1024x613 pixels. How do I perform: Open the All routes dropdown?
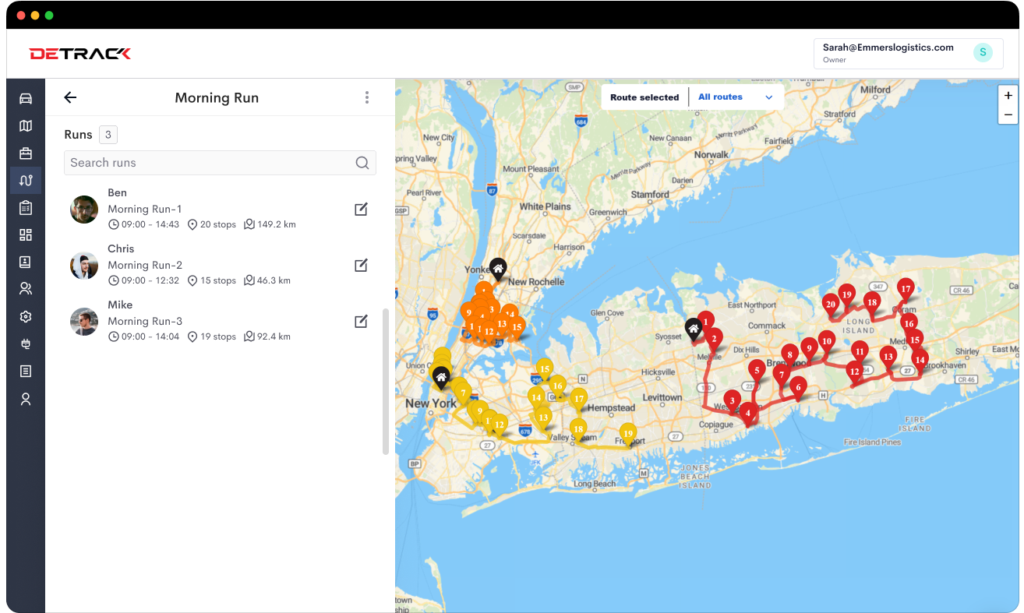pyautogui.click(x=734, y=97)
